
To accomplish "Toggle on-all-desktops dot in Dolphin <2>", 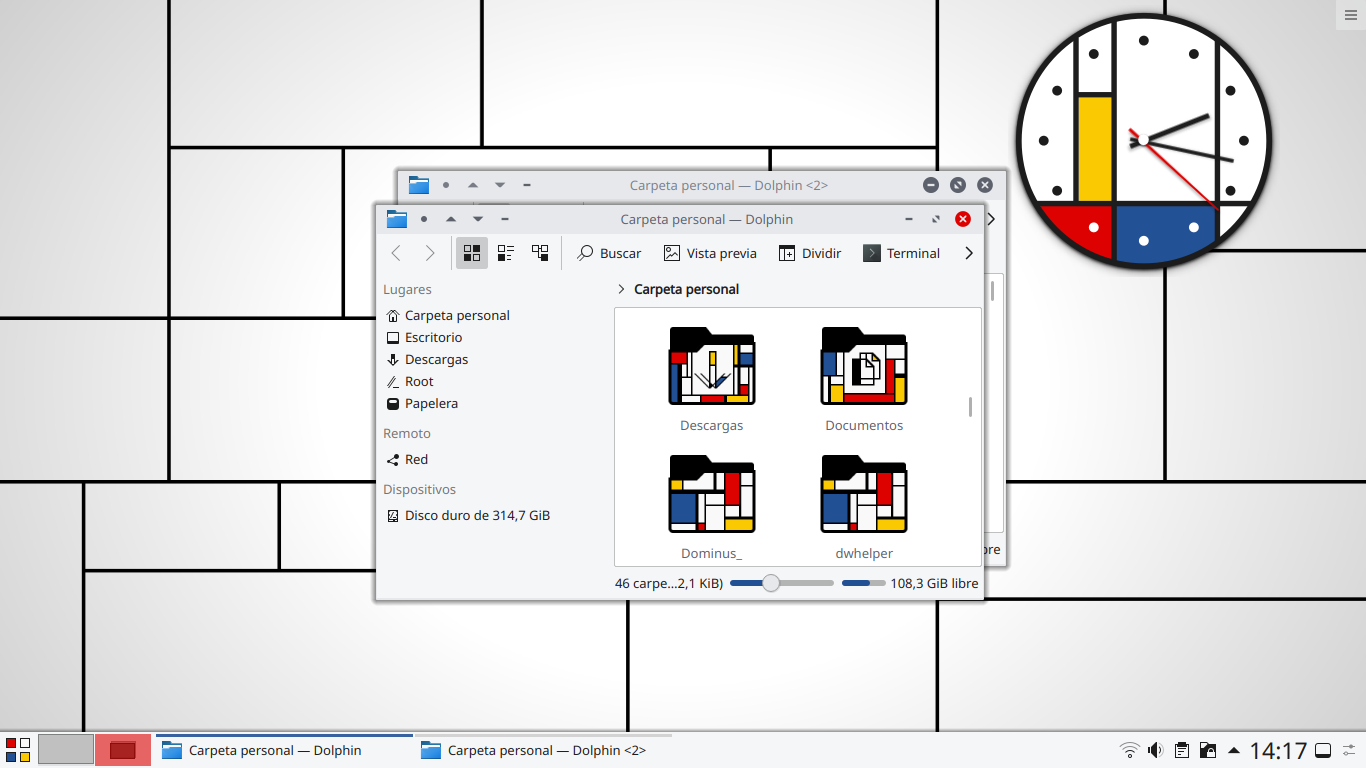I will 446,185.
